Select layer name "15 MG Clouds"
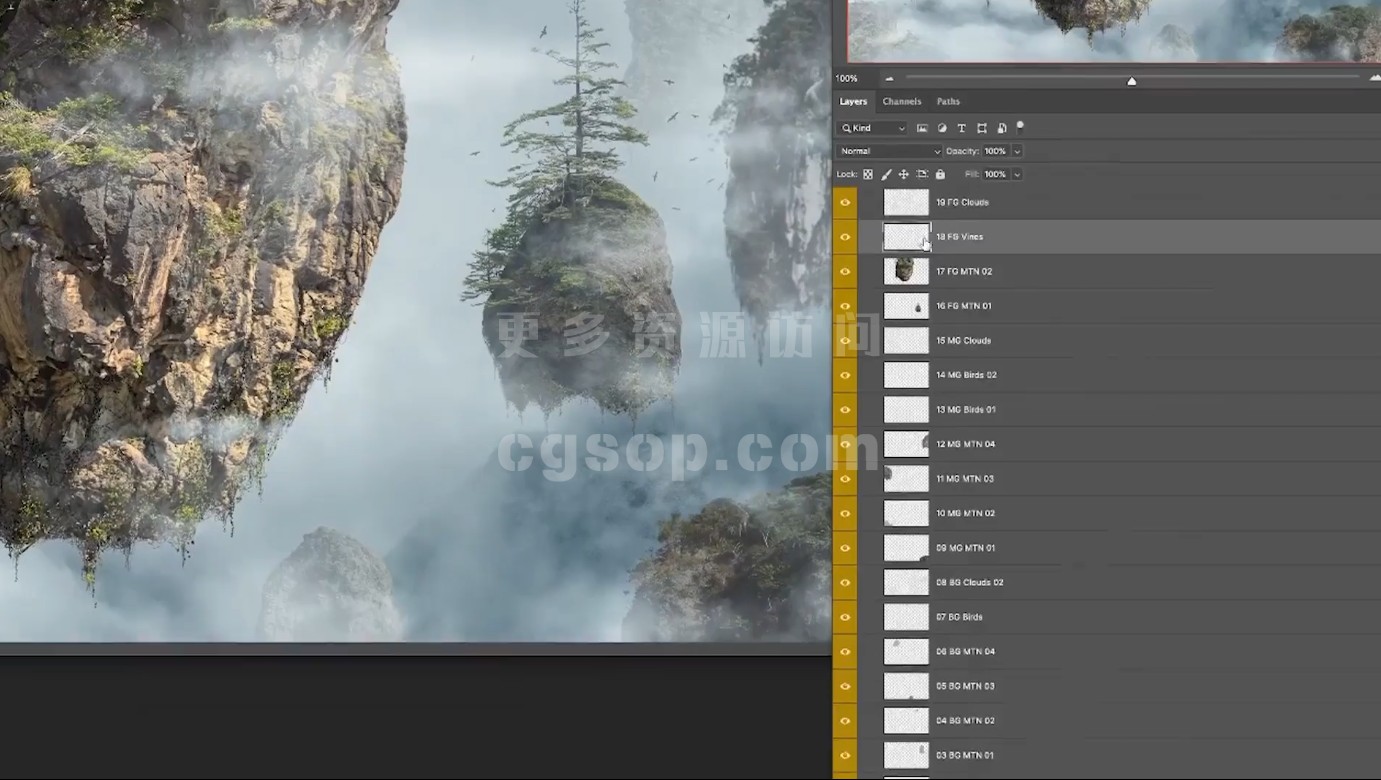 [x=963, y=341]
